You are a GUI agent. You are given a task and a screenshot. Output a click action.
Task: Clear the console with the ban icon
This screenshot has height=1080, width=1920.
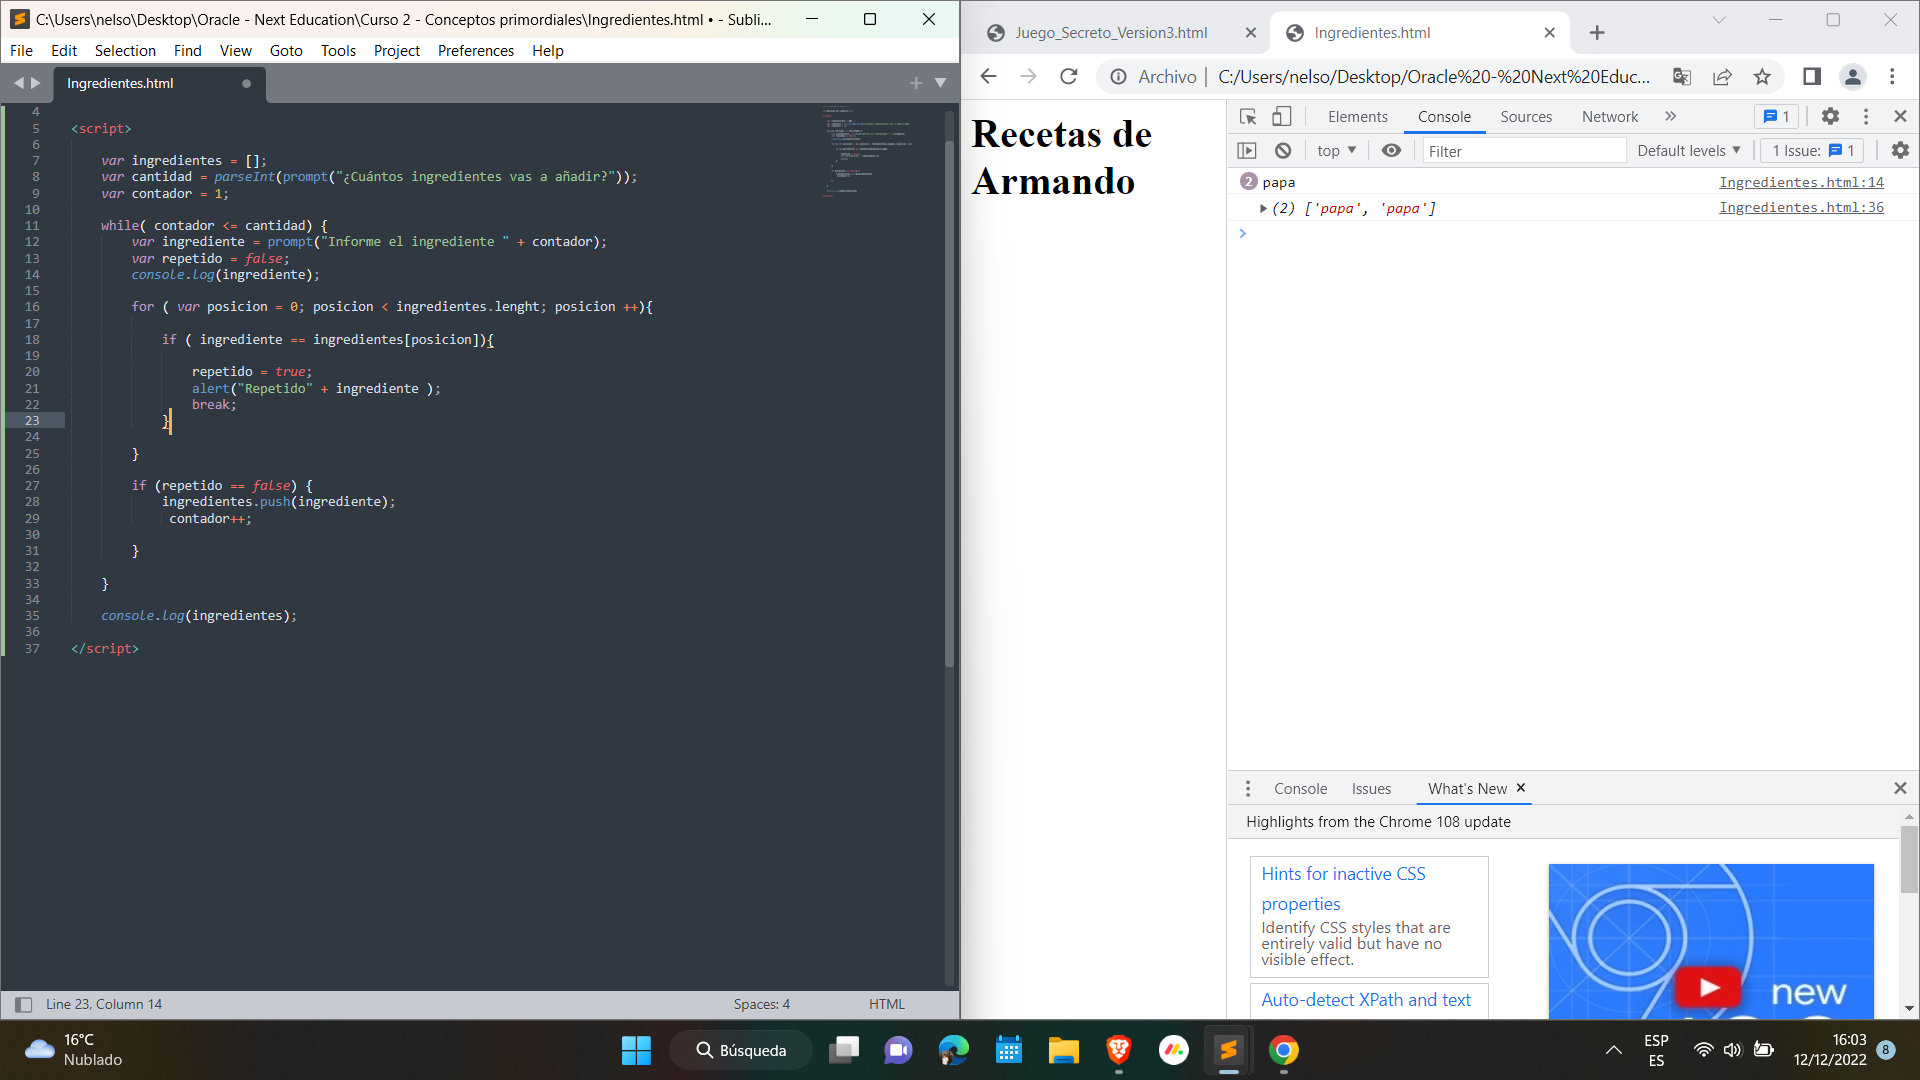click(1283, 151)
